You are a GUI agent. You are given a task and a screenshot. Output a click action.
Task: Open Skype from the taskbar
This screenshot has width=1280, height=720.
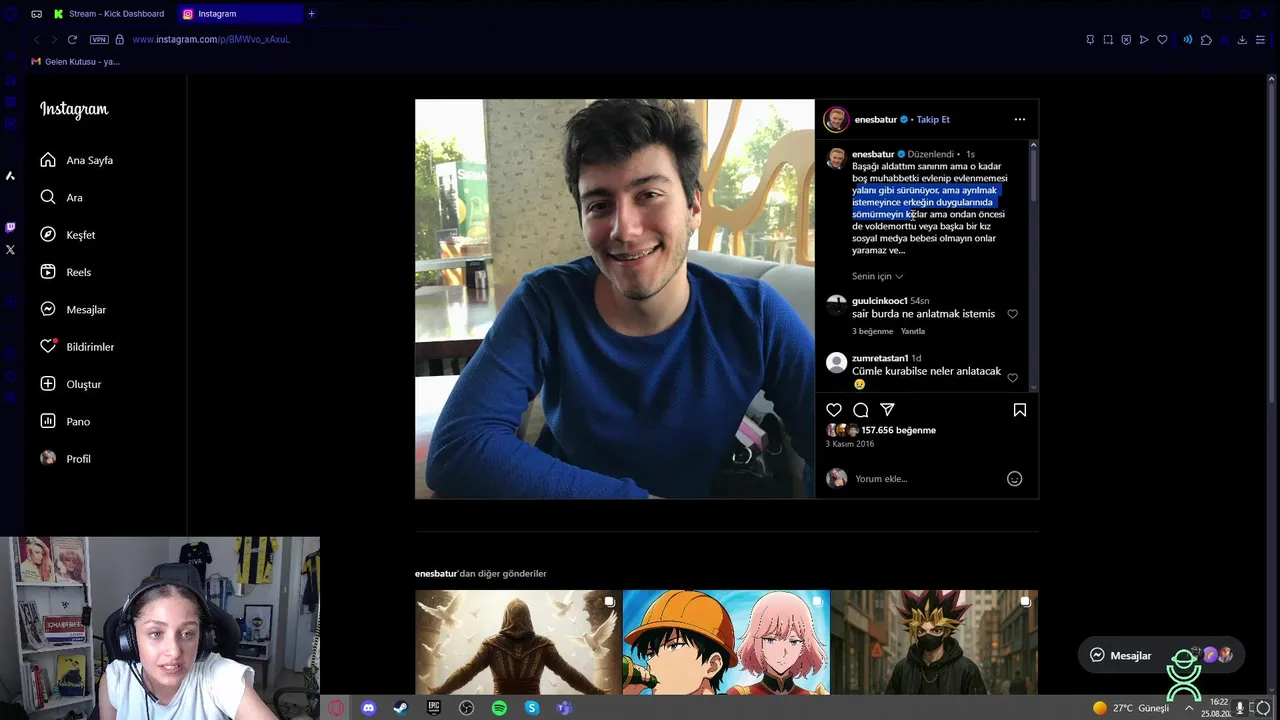(532, 708)
